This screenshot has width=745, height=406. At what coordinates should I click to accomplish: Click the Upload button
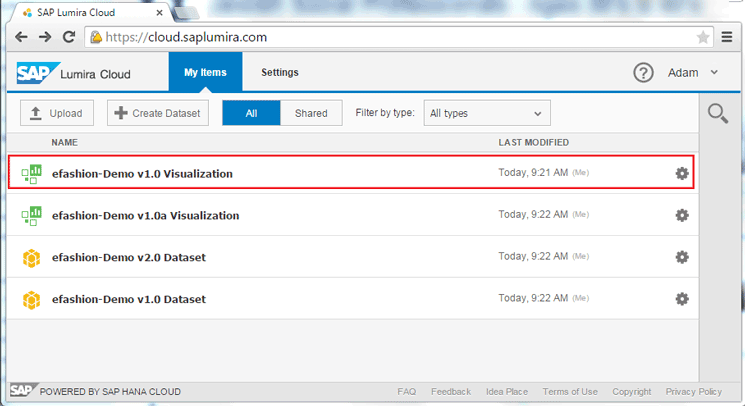pyautogui.click(x=57, y=113)
